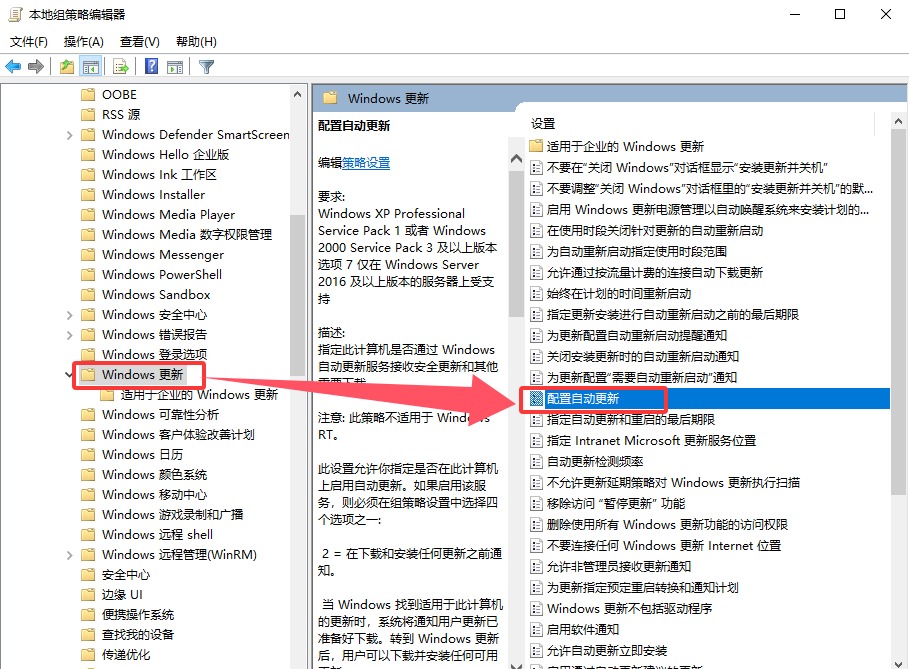Click the Export list toolbar icon
This screenshot has width=909, height=669.
(x=119, y=67)
